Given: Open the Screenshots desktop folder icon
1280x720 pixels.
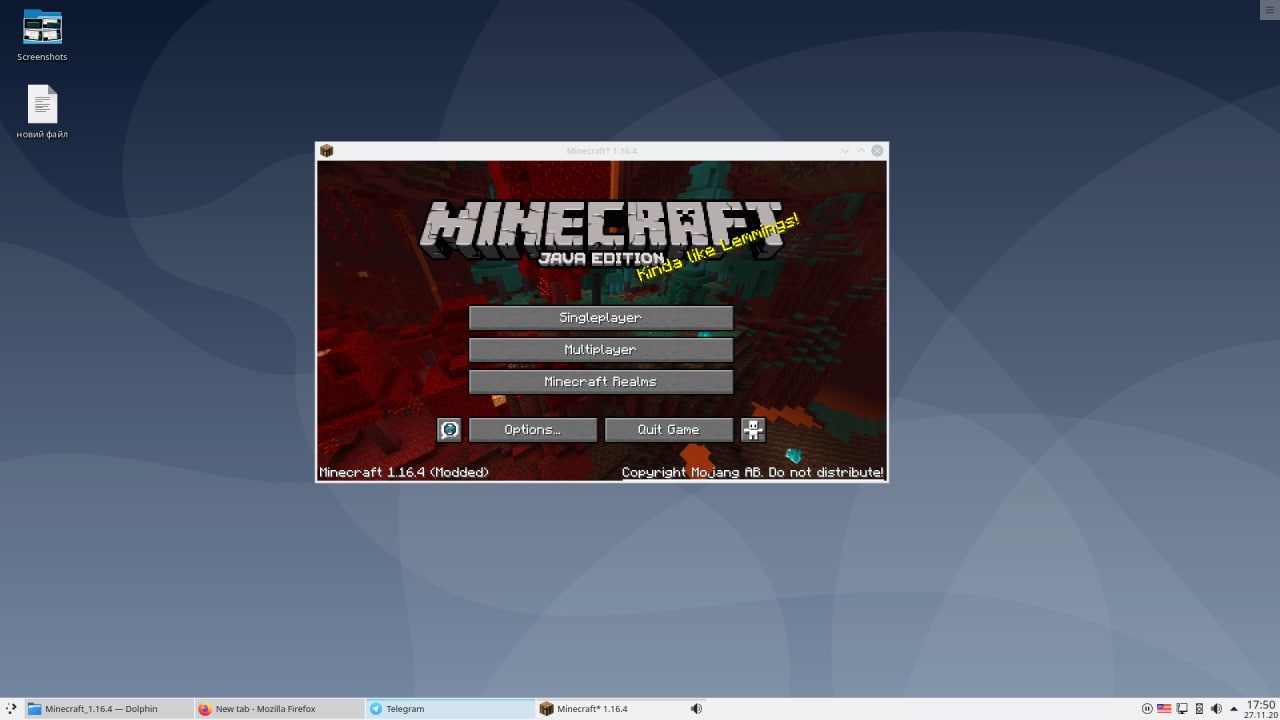Looking at the screenshot, I should point(42,35).
